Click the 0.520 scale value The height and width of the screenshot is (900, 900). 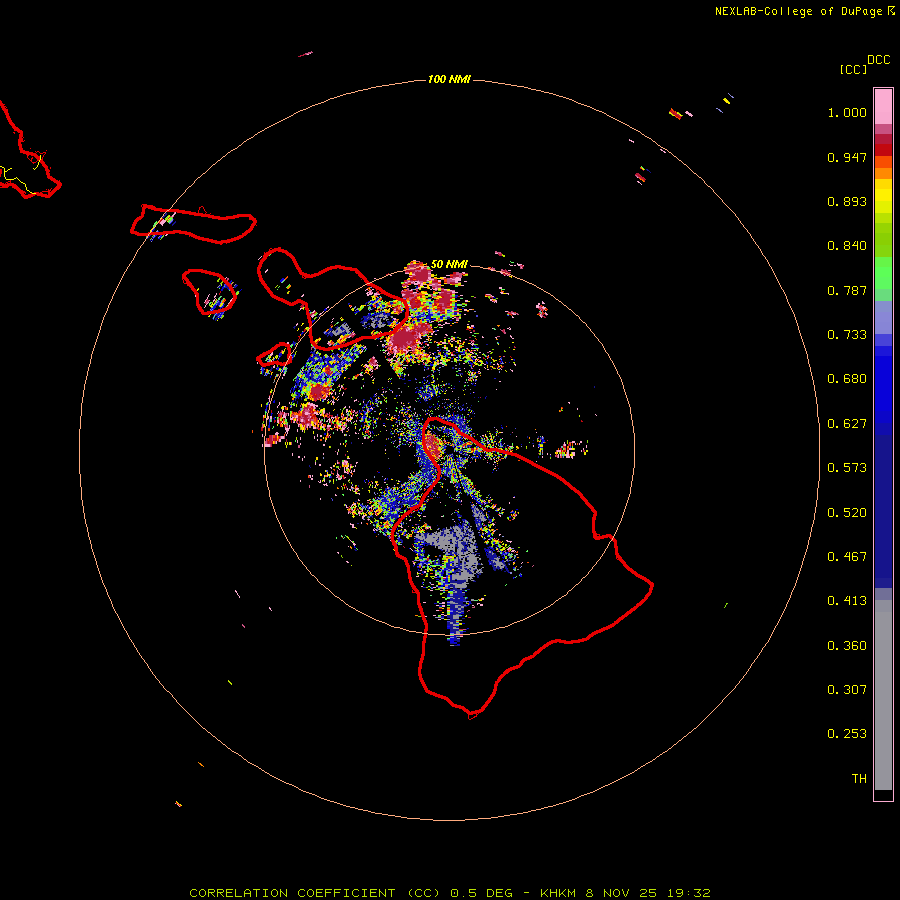click(x=847, y=513)
